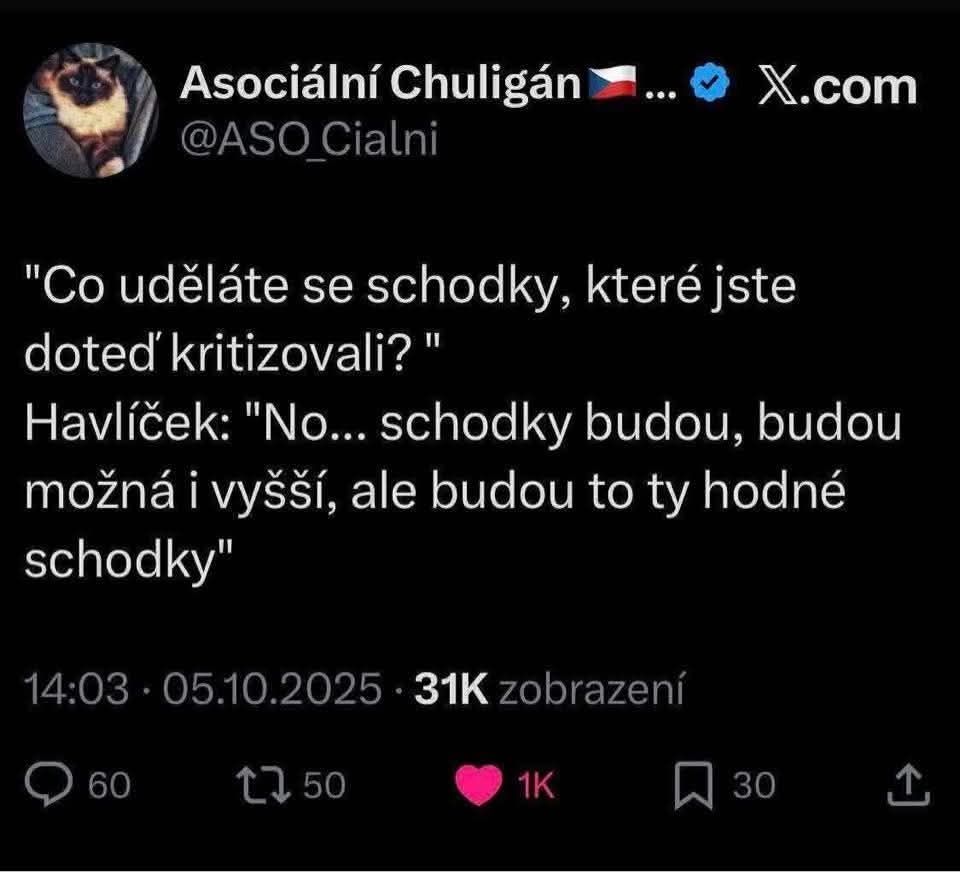Open the 31K zobrazení view count
Screen dimensions: 960x872
click(x=549, y=690)
